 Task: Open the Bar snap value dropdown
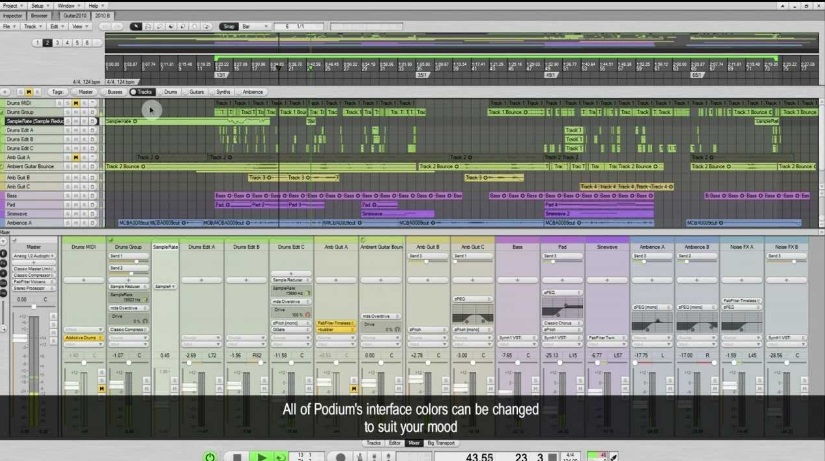click(255, 26)
